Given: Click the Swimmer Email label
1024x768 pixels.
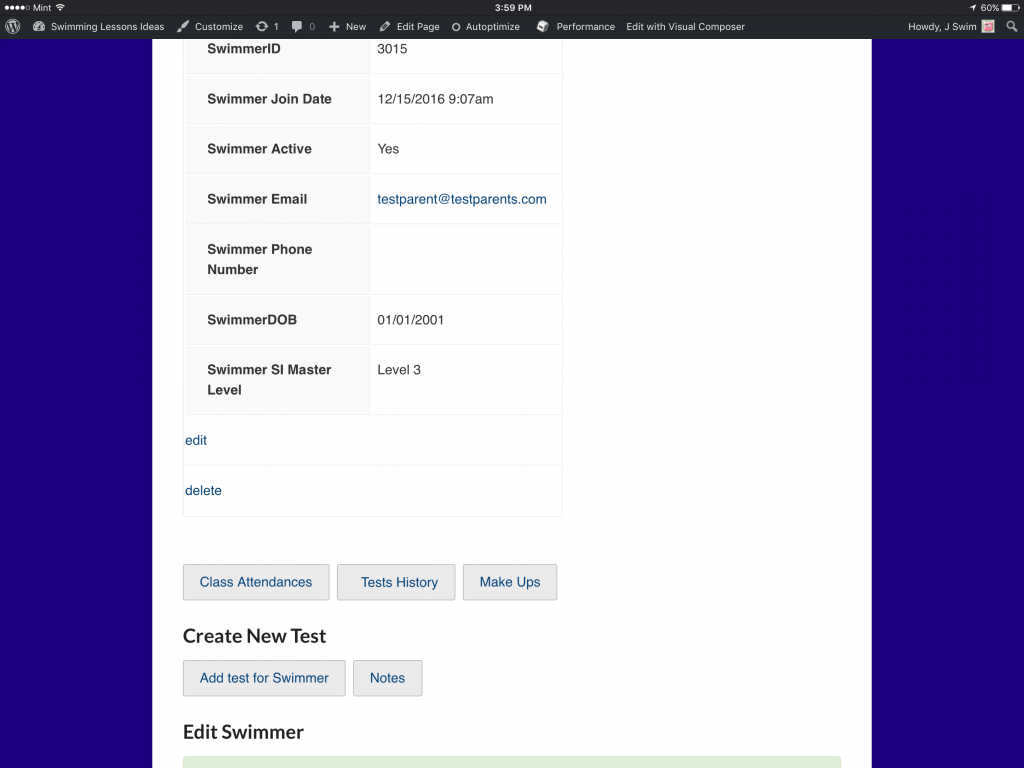Looking at the screenshot, I should (257, 199).
